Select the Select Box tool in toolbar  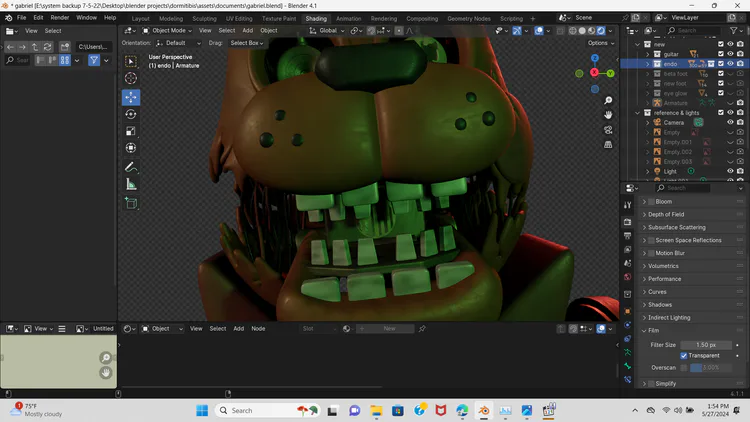(131, 61)
